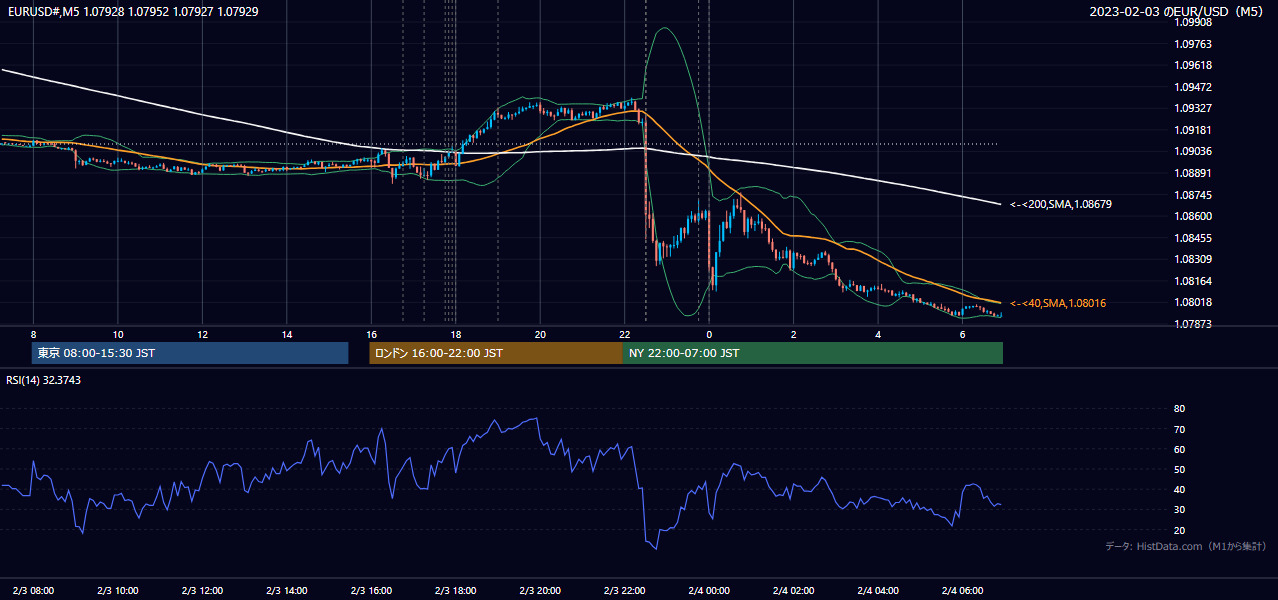This screenshot has height=600, width=1278.
Task: Click price level 1.07873 on the axis
Action: pos(1192,324)
